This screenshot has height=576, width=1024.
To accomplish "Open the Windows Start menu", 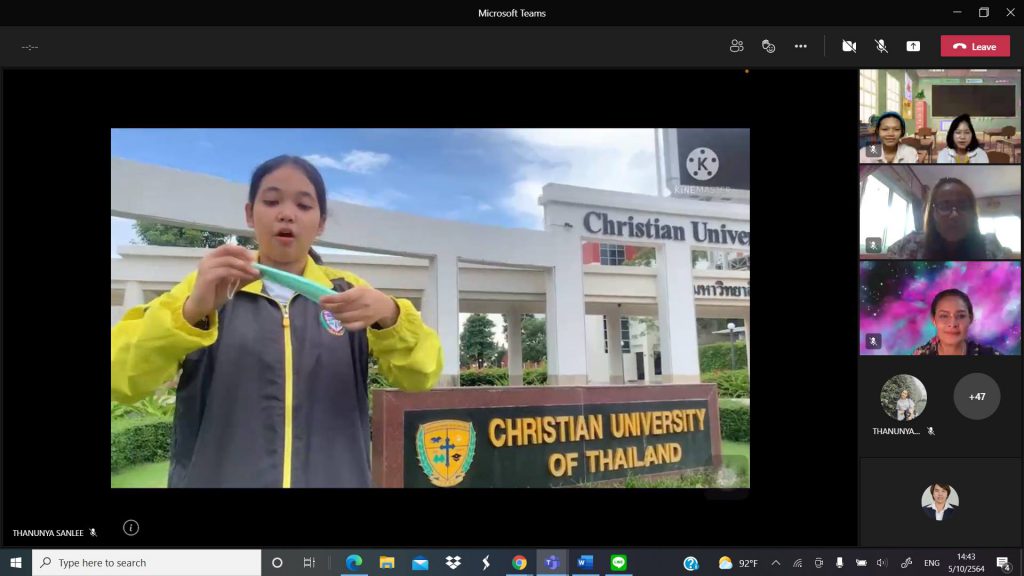I will point(16,562).
